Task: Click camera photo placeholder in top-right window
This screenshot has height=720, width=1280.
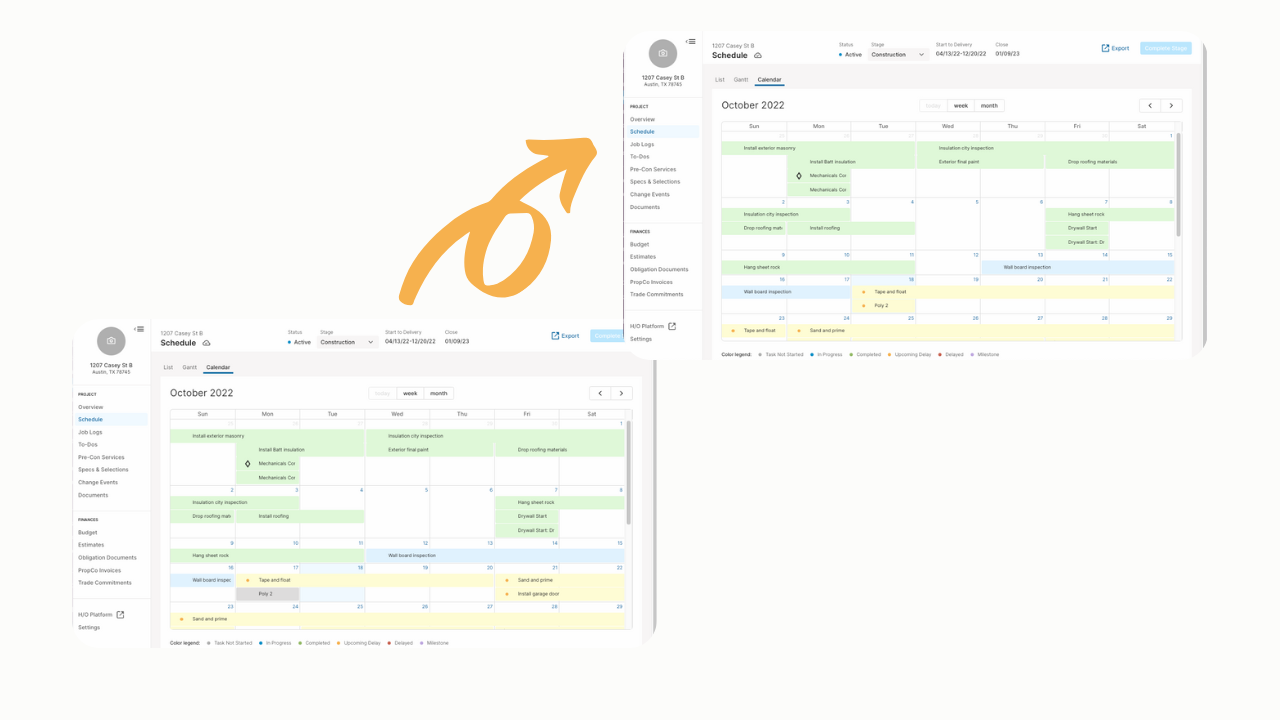Action: coord(663,54)
